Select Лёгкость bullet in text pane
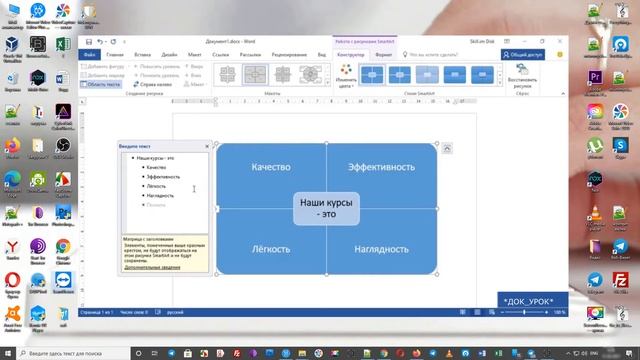The height and width of the screenshot is (360, 640). click(x=156, y=186)
